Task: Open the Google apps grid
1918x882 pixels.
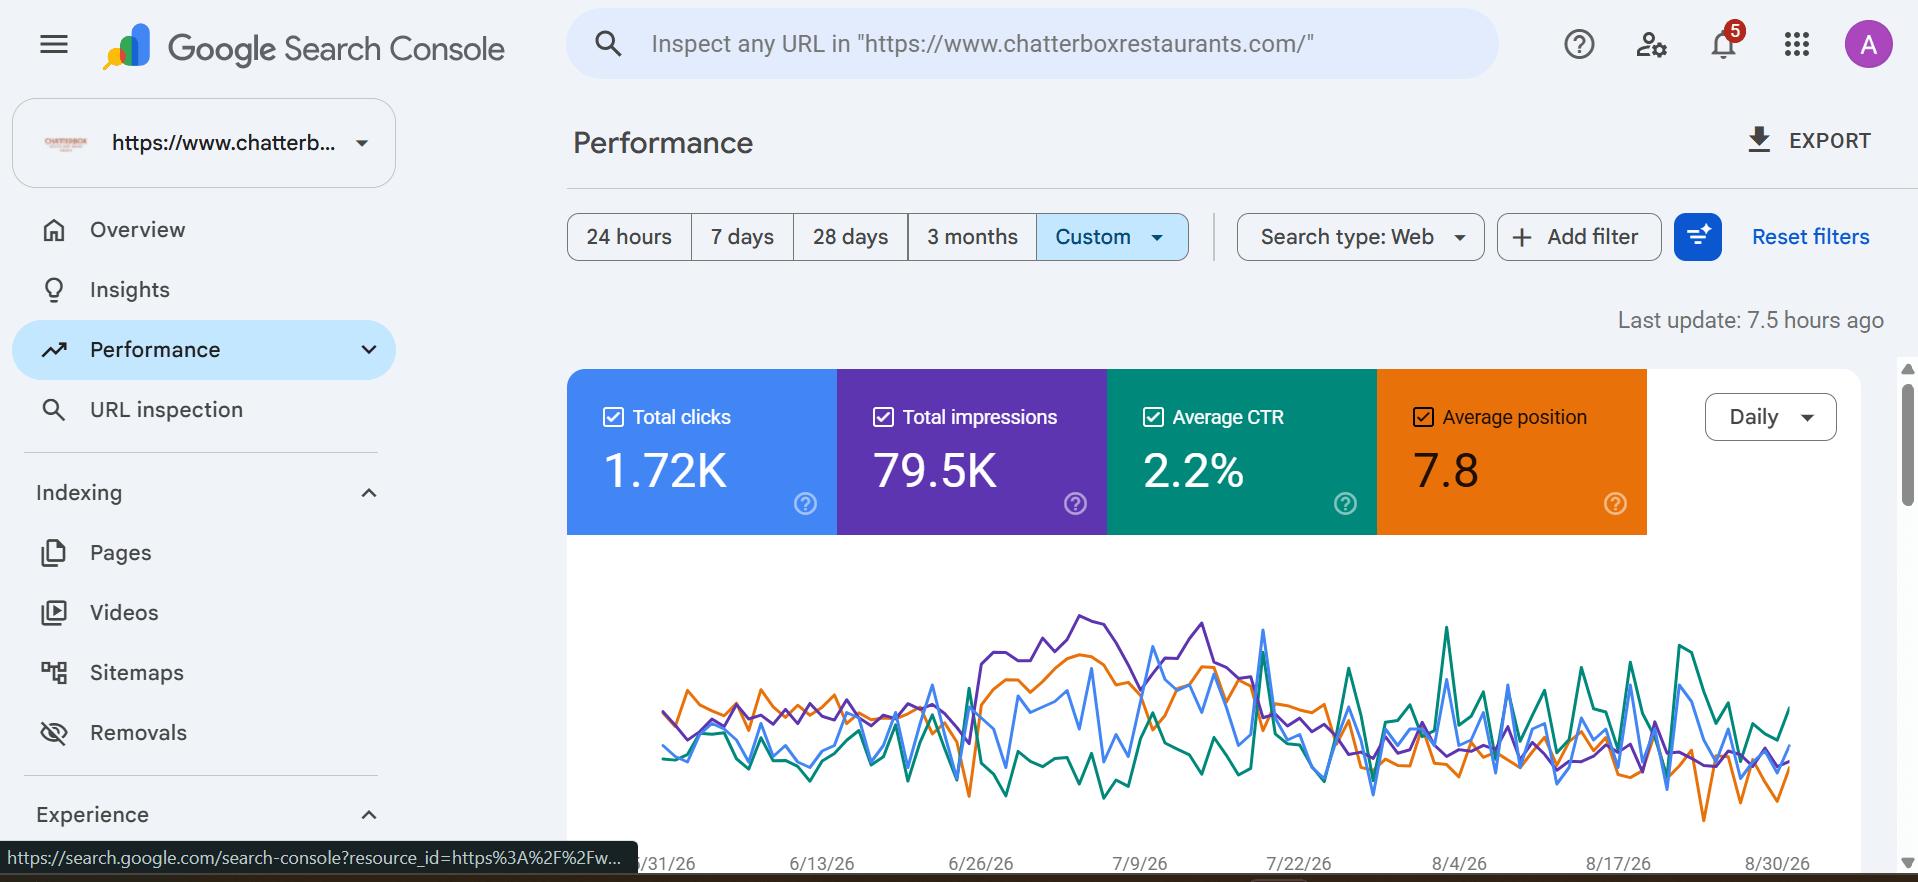Action: coord(1796,44)
